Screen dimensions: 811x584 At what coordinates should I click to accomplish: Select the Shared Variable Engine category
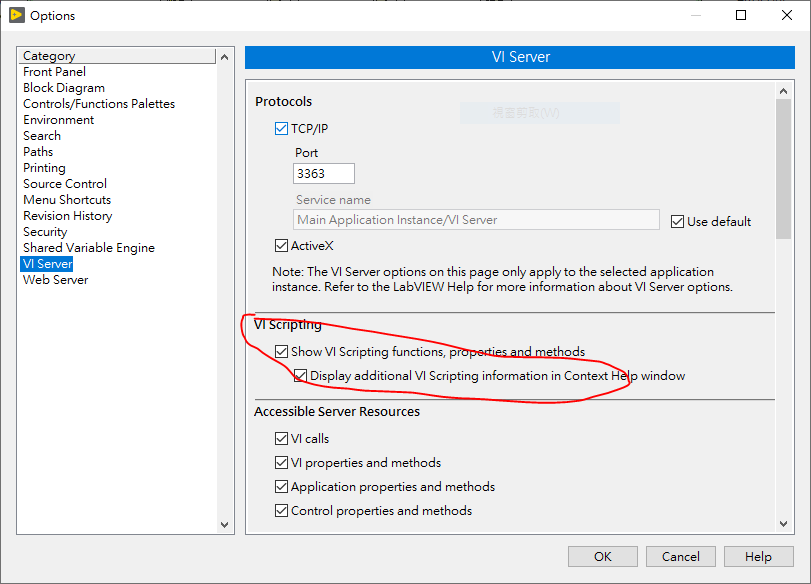tap(88, 247)
